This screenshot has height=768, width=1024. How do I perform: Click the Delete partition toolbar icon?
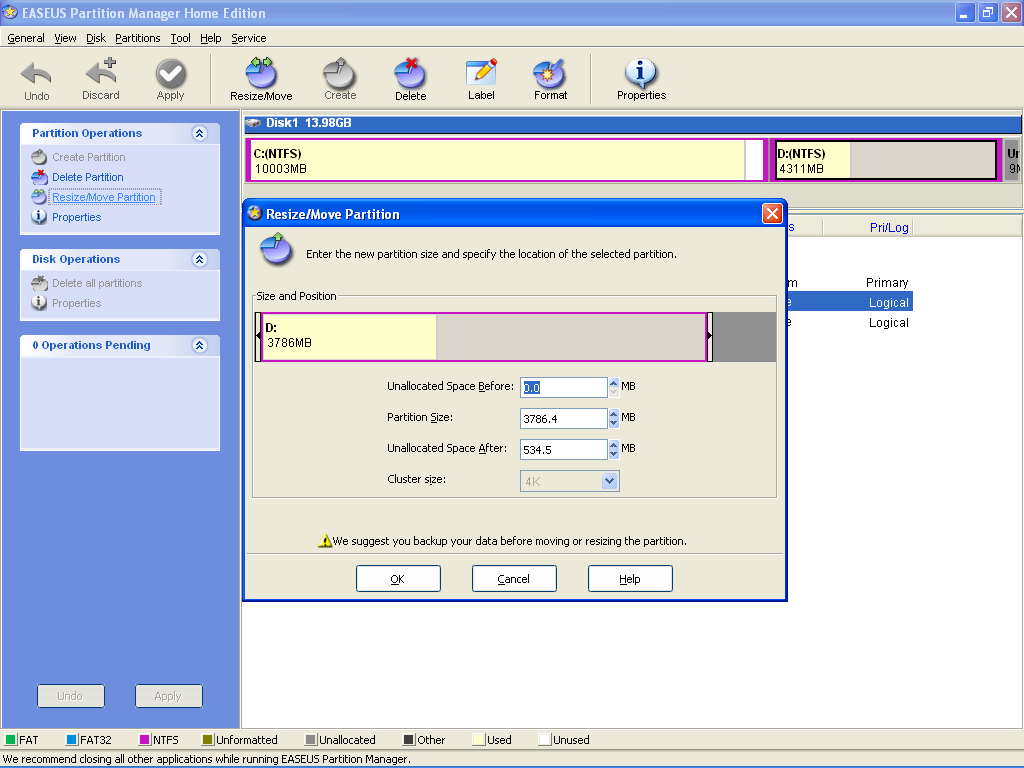coord(410,78)
